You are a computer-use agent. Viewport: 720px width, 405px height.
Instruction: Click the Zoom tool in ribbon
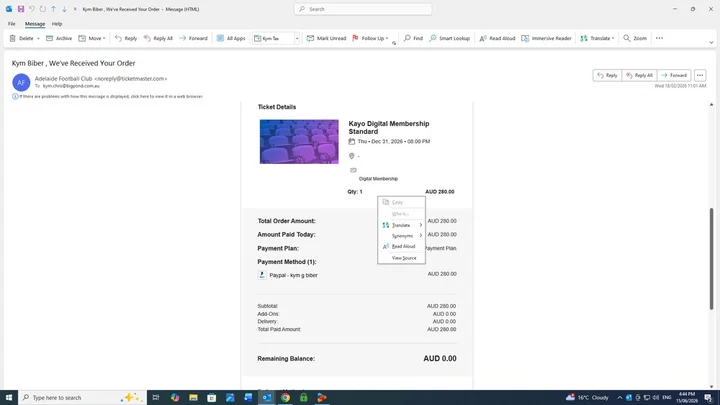coord(635,38)
